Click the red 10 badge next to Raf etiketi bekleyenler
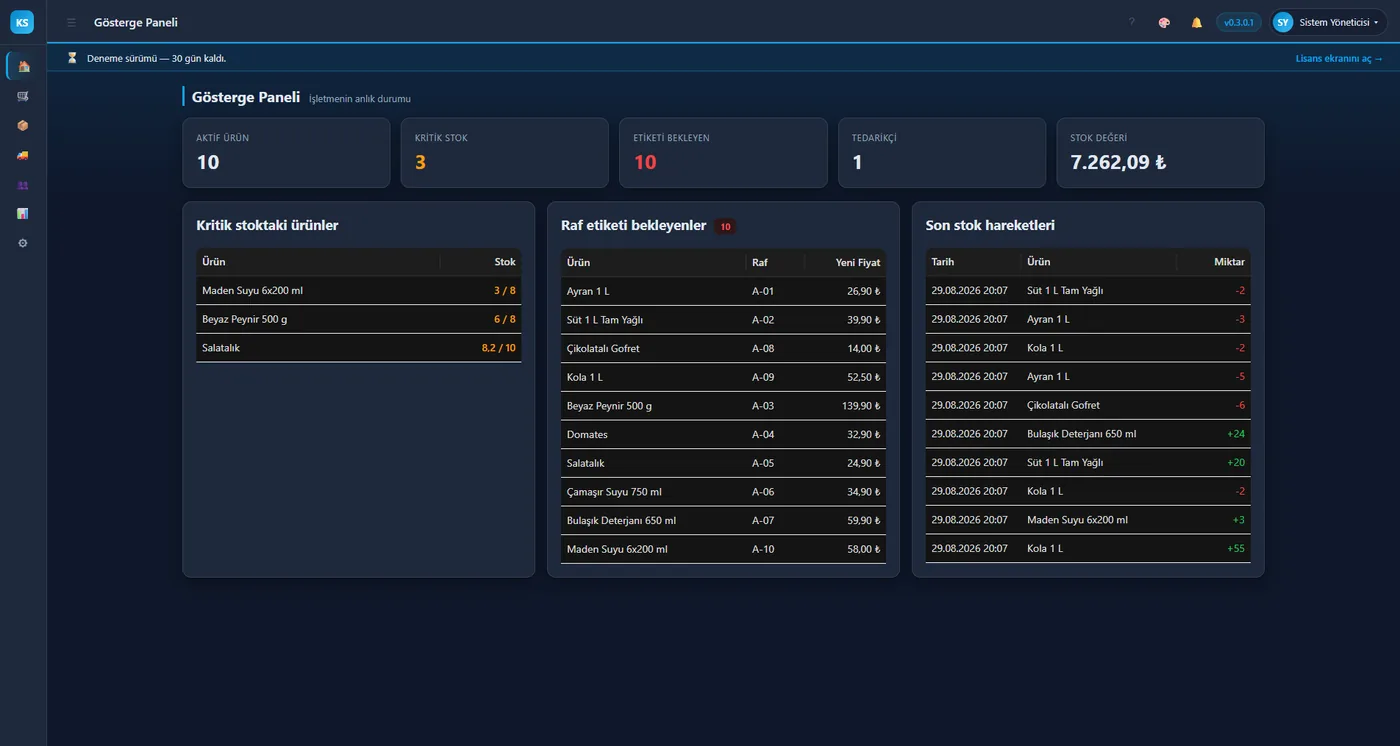The width and height of the screenshot is (1400, 746). coord(726,227)
